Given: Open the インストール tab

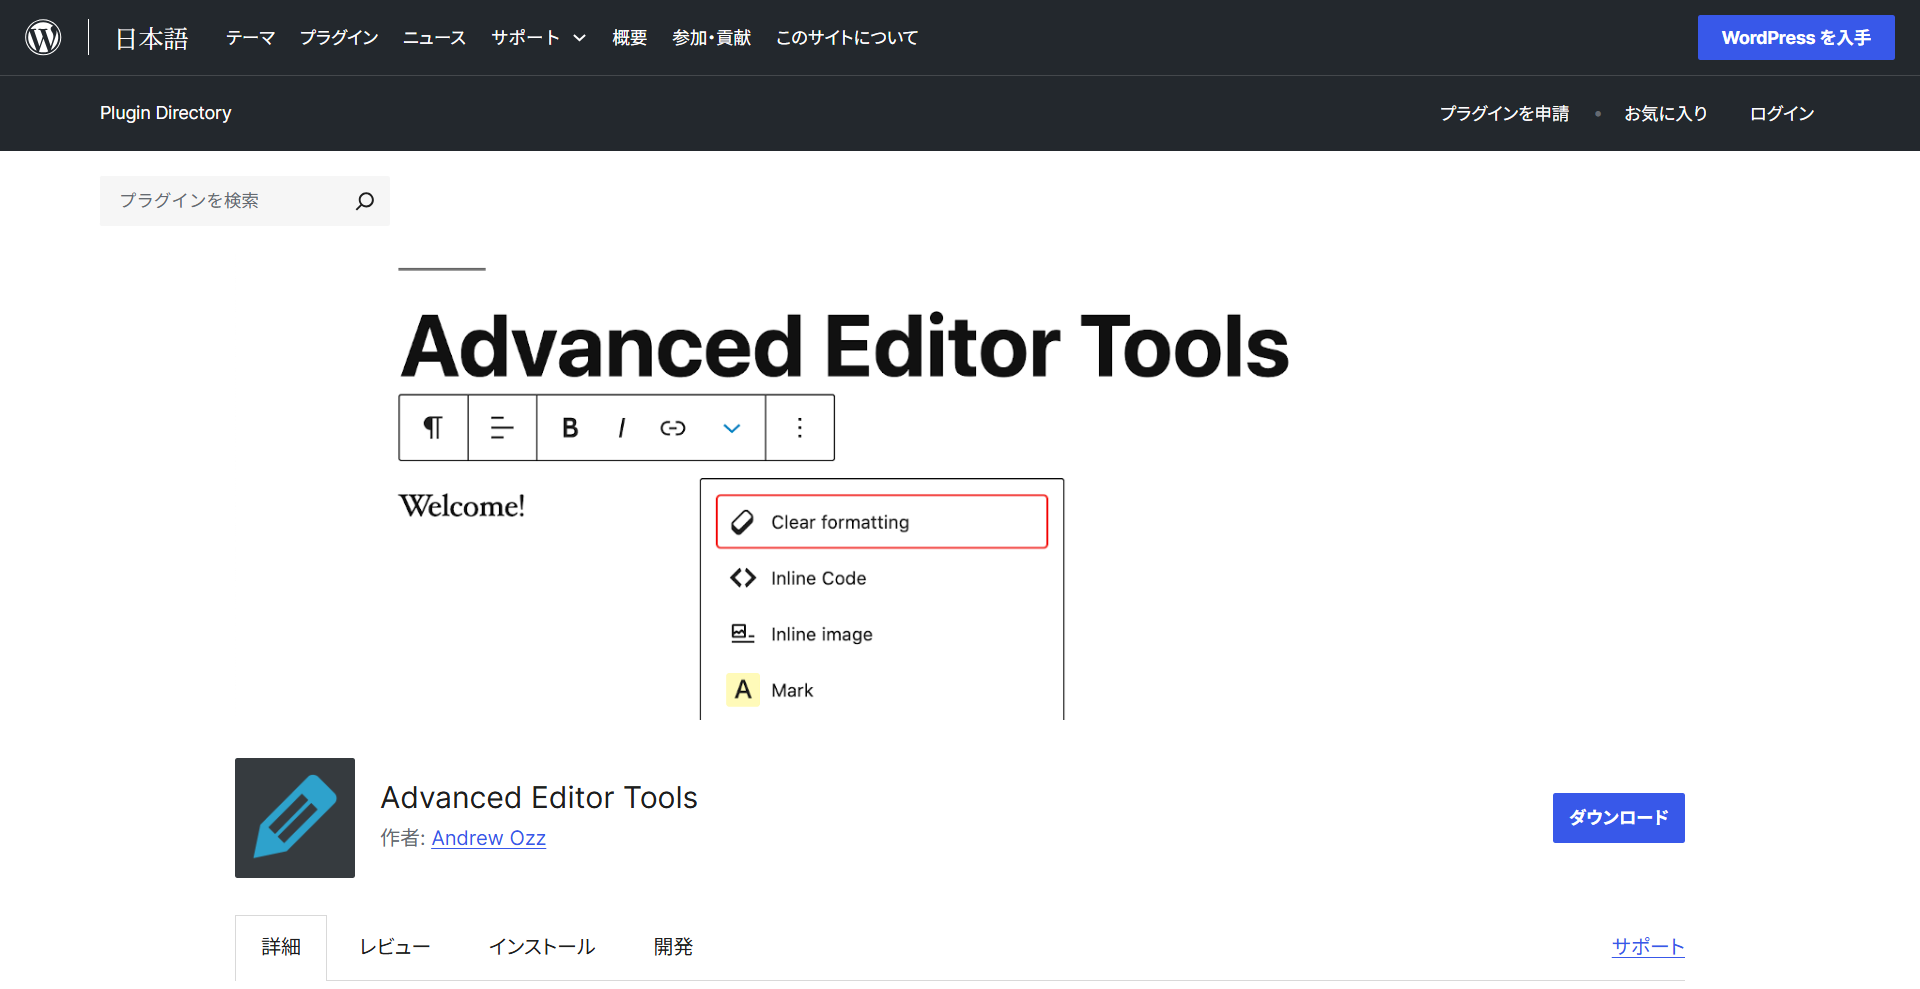Looking at the screenshot, I should click(x=542, y=947).
